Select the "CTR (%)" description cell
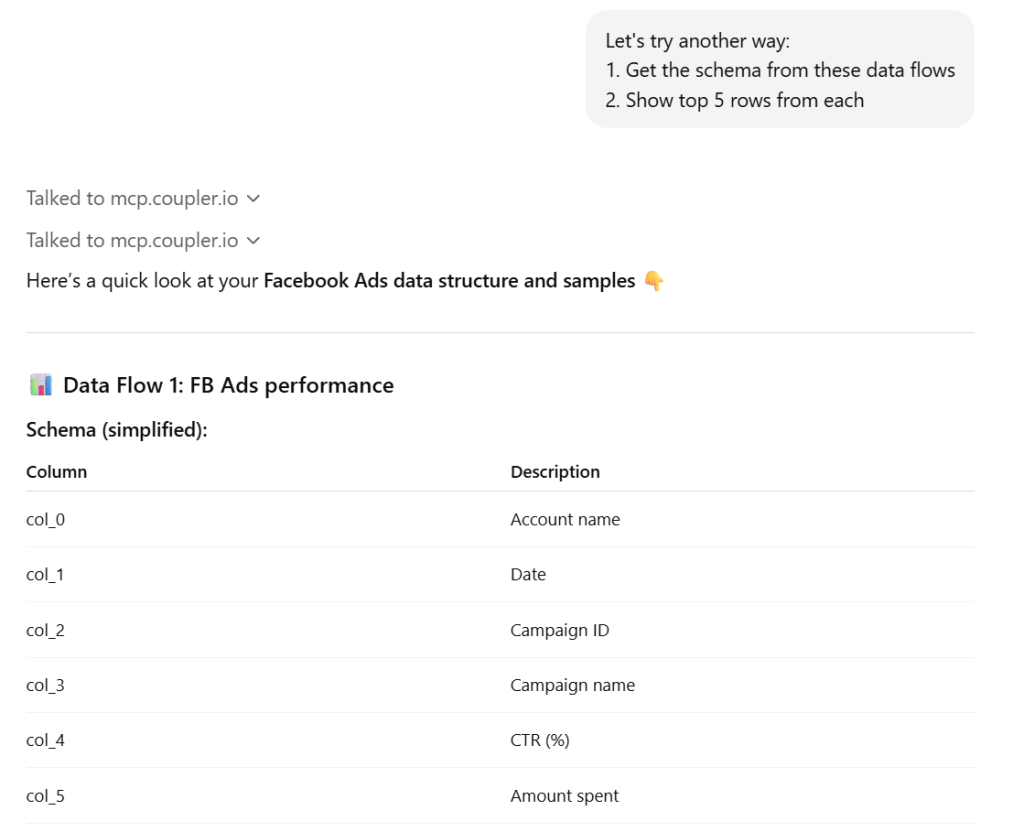Image resolution: width=1024 pixels, height=832 pixels. [x=540, y=741]
